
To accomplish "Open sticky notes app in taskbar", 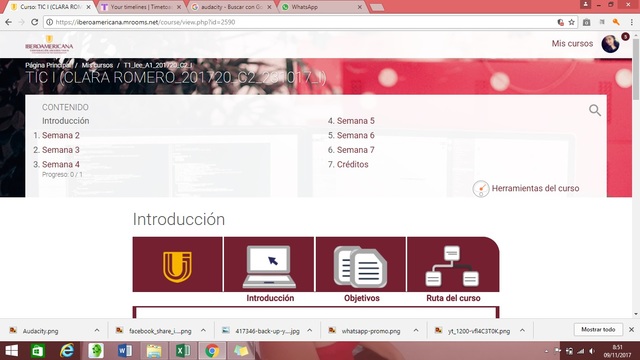I will (x=241, y=351).
